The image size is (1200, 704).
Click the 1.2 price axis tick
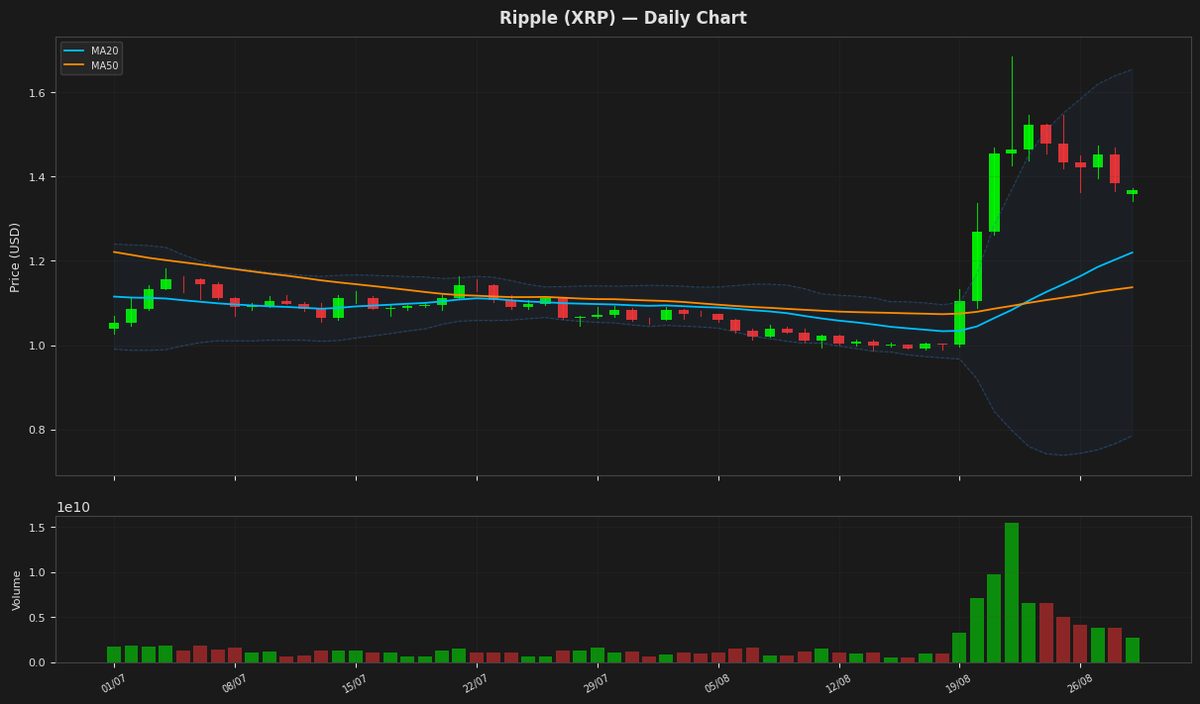[38, 262]
